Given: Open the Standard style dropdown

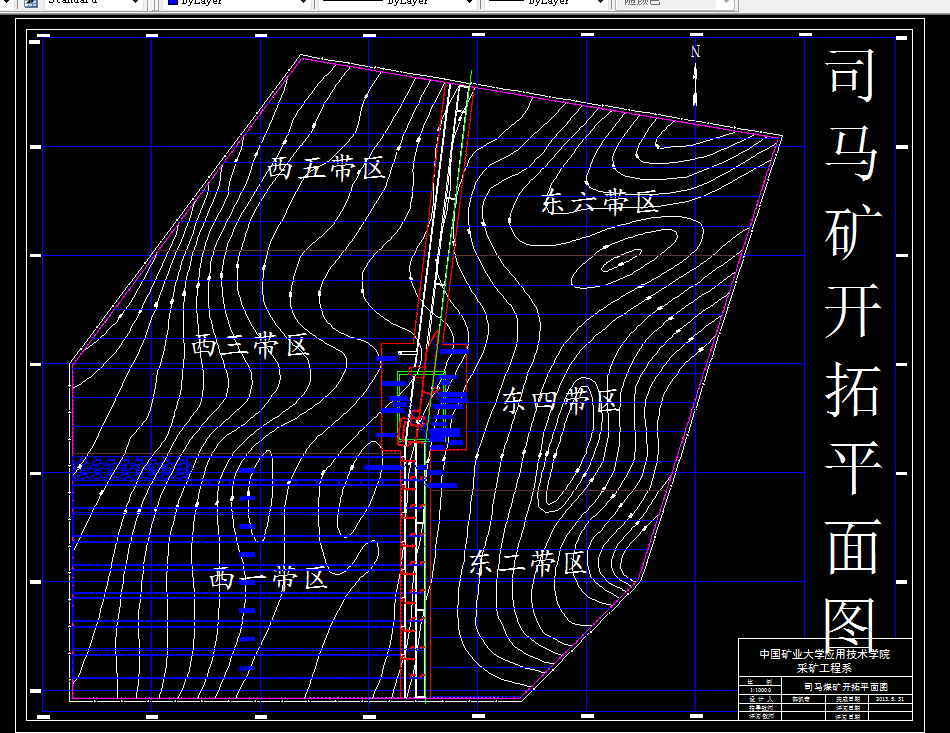Looking at the screenshot, I should [93, 3].
